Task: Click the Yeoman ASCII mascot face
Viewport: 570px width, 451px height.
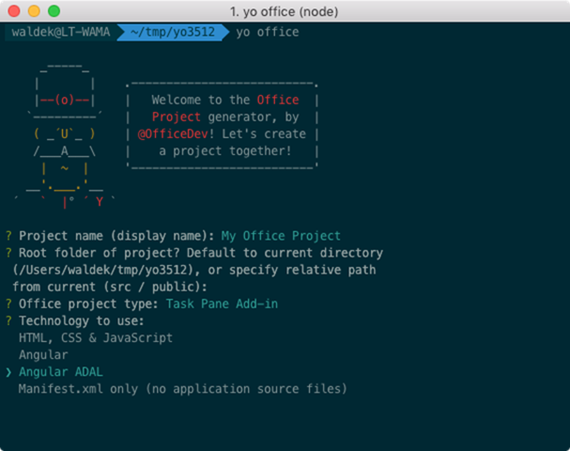Action: click(64, 134)
